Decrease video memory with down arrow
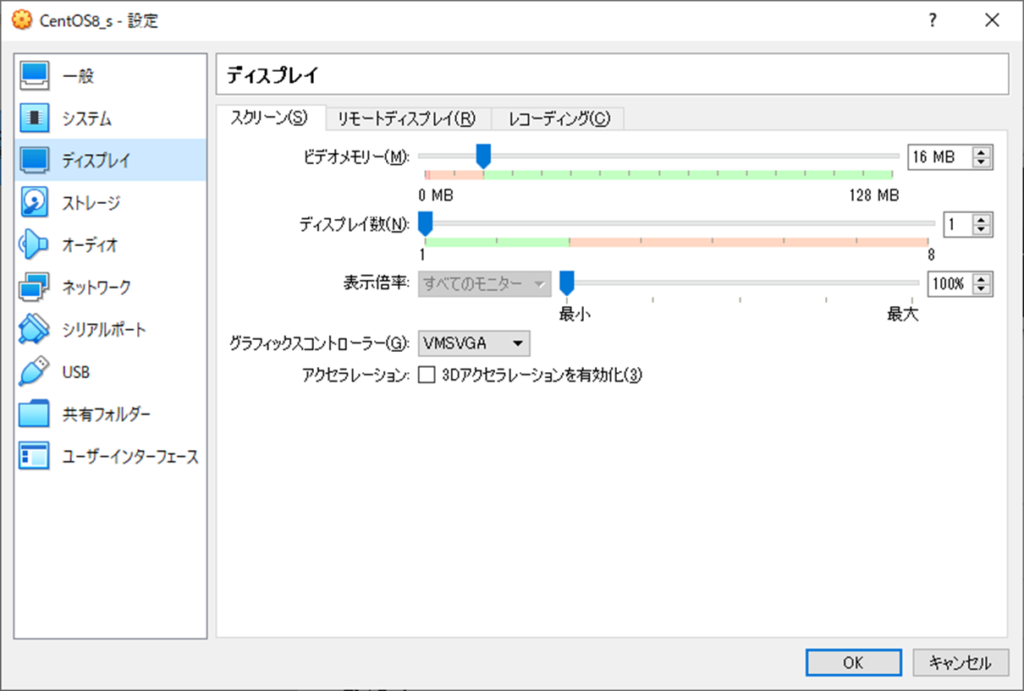 click(981, 162)
